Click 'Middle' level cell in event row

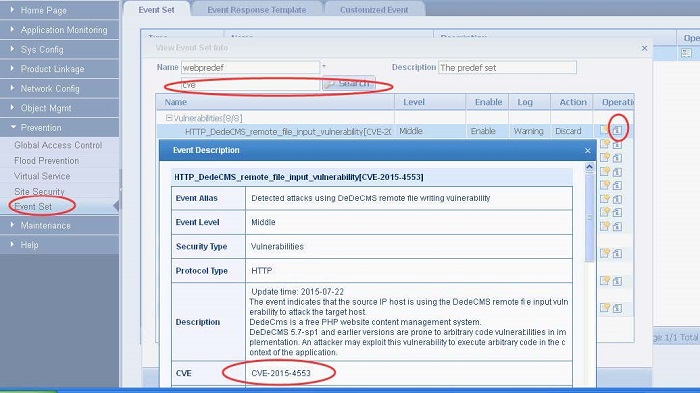(x=411, y=131)
